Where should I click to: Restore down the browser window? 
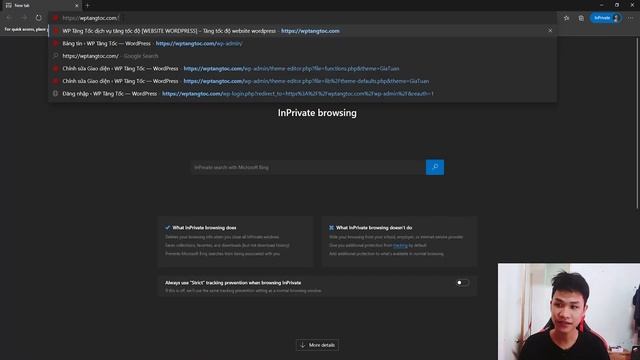click(617, 5)
